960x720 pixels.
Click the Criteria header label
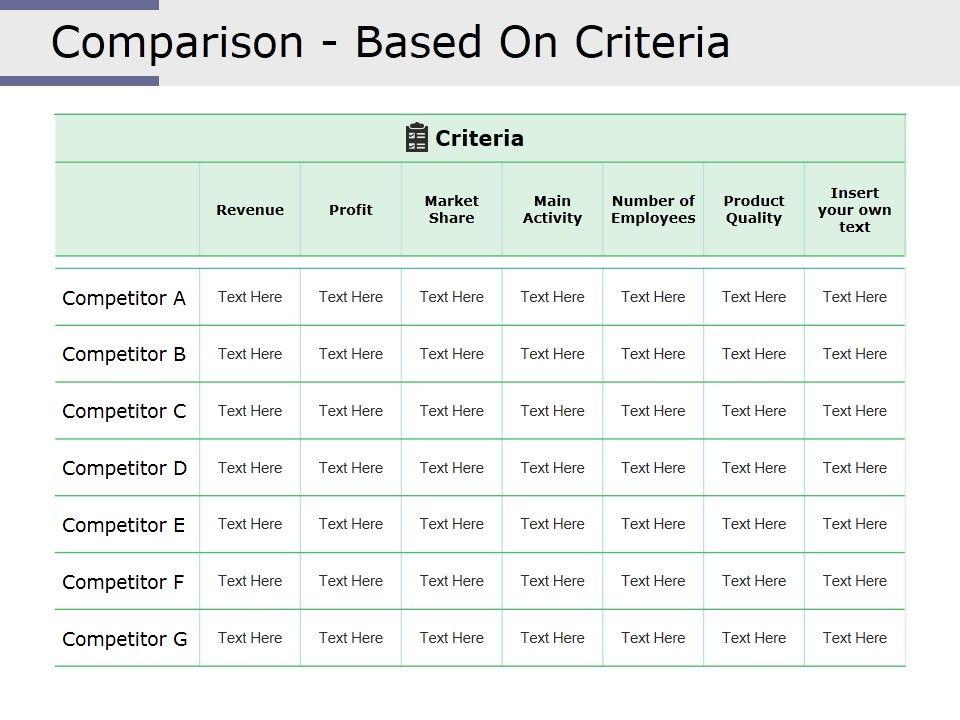point(479,138)
